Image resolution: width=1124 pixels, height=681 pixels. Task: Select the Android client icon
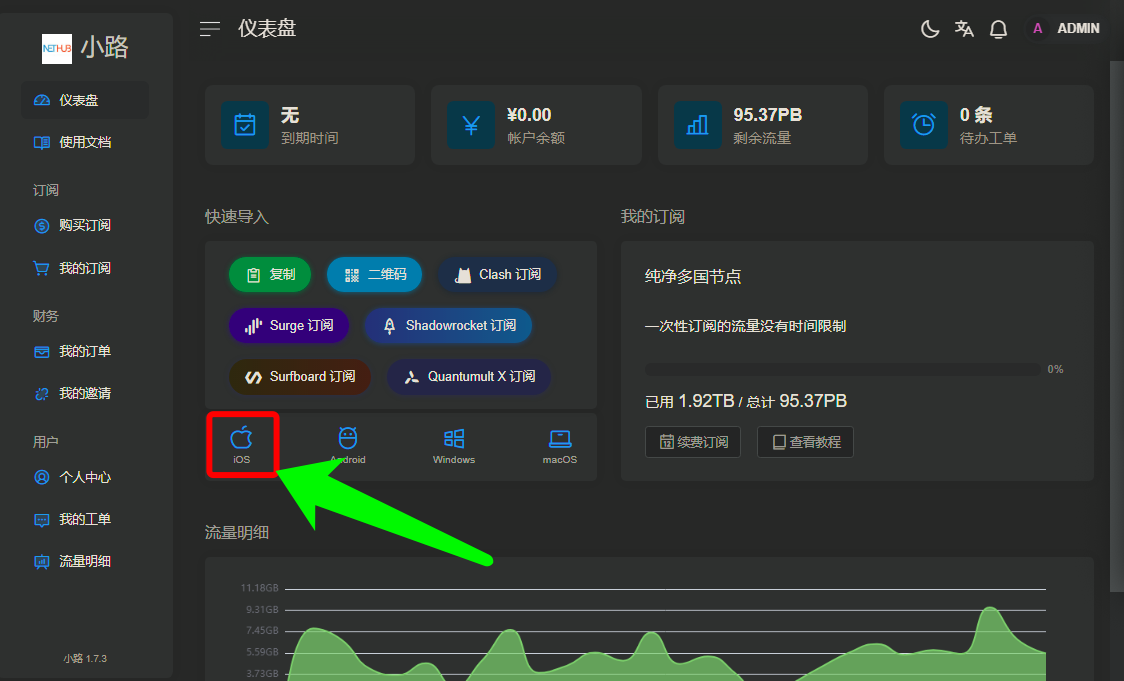(348, 445)
